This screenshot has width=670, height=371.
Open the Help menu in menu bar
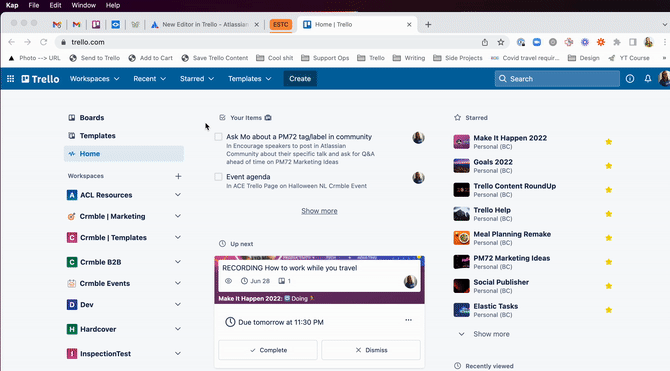point(113,5)
